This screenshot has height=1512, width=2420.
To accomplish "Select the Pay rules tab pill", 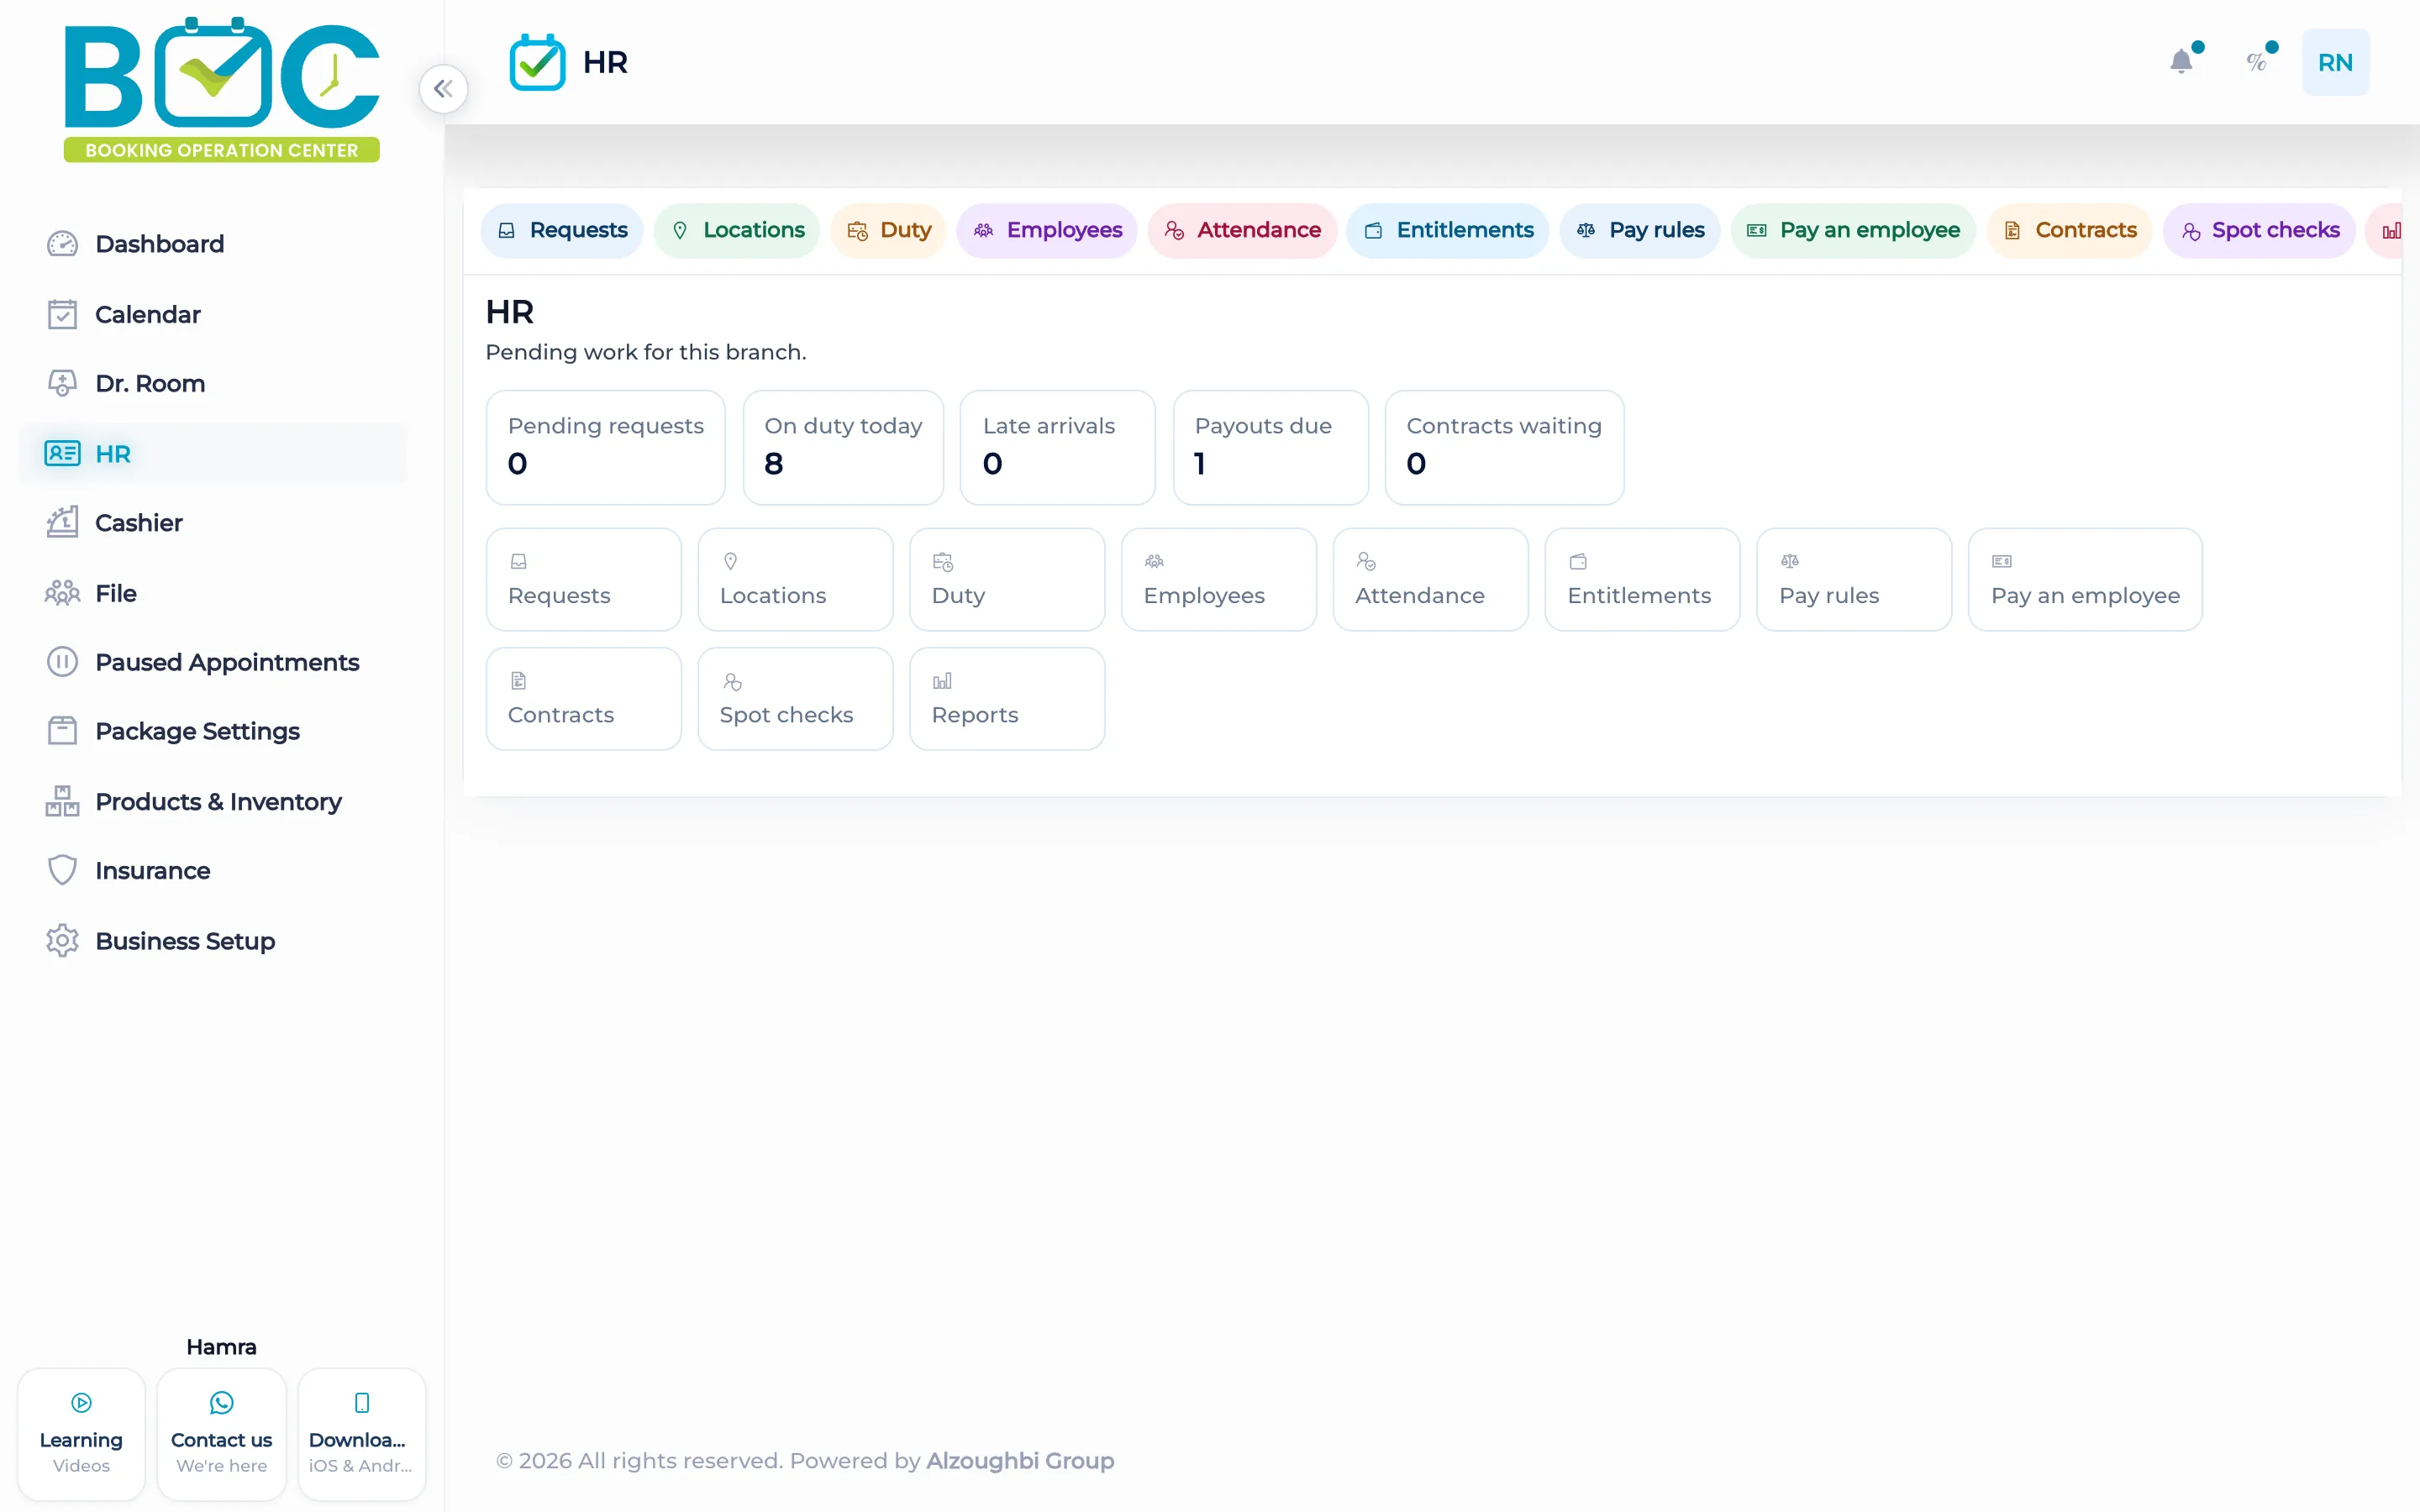I will click(1640, 231).
